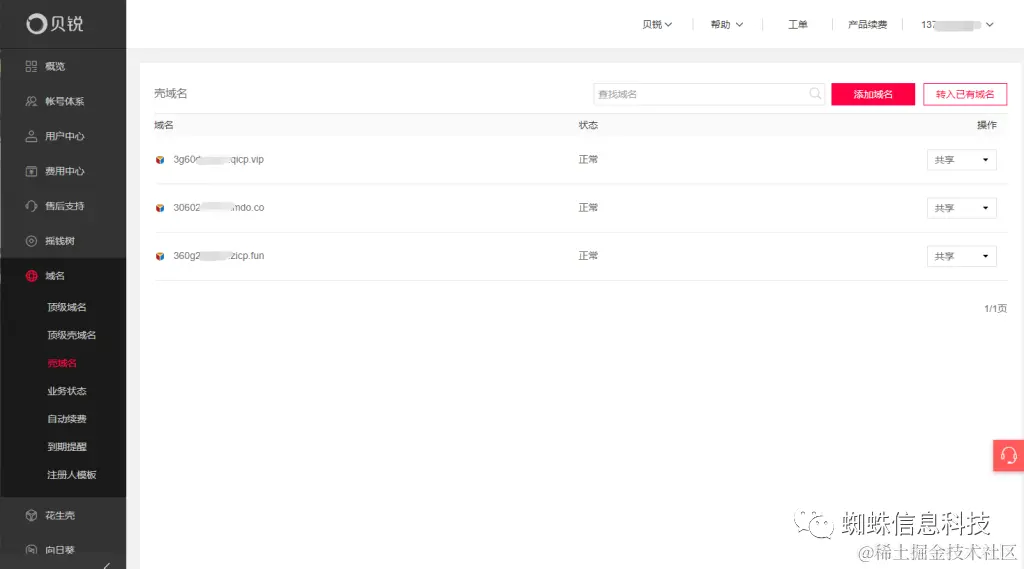The image size is (1024, 569).
Task: Click the 1/1页 pagination text
Action: coord(995,308)
